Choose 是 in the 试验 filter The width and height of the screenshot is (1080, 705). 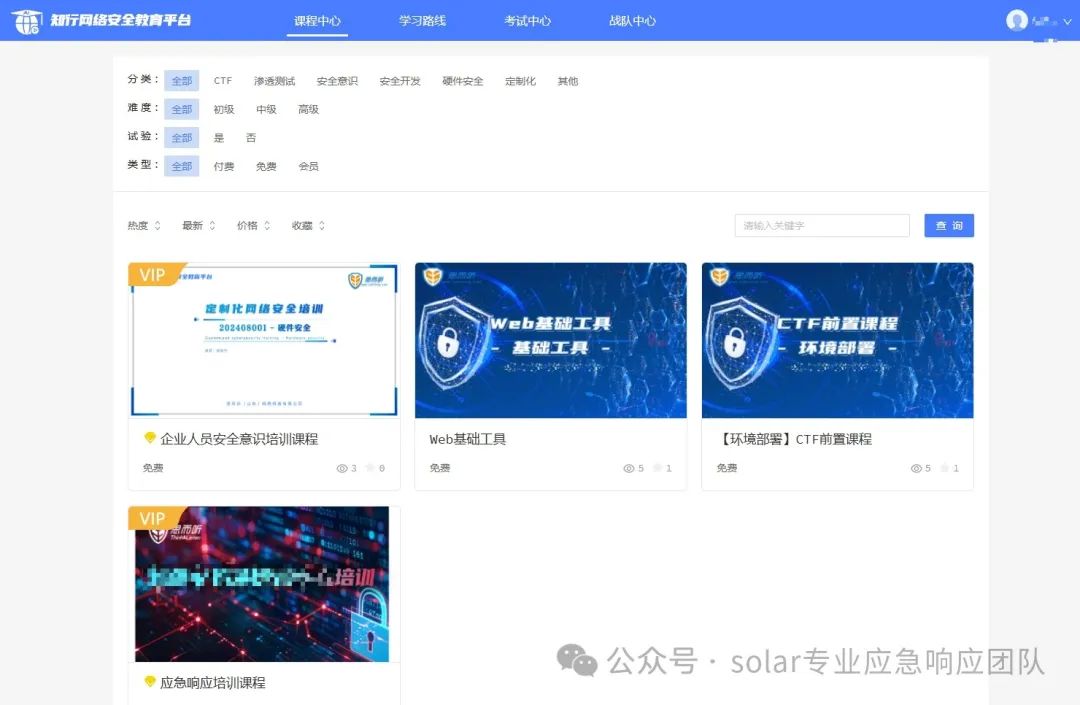point(218,138)
